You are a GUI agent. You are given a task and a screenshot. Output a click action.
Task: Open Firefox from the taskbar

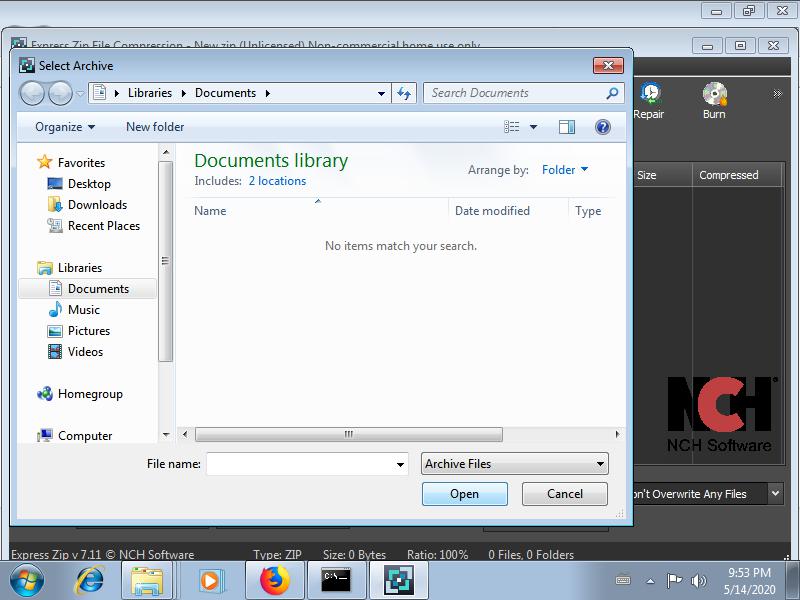pos(274,580)
